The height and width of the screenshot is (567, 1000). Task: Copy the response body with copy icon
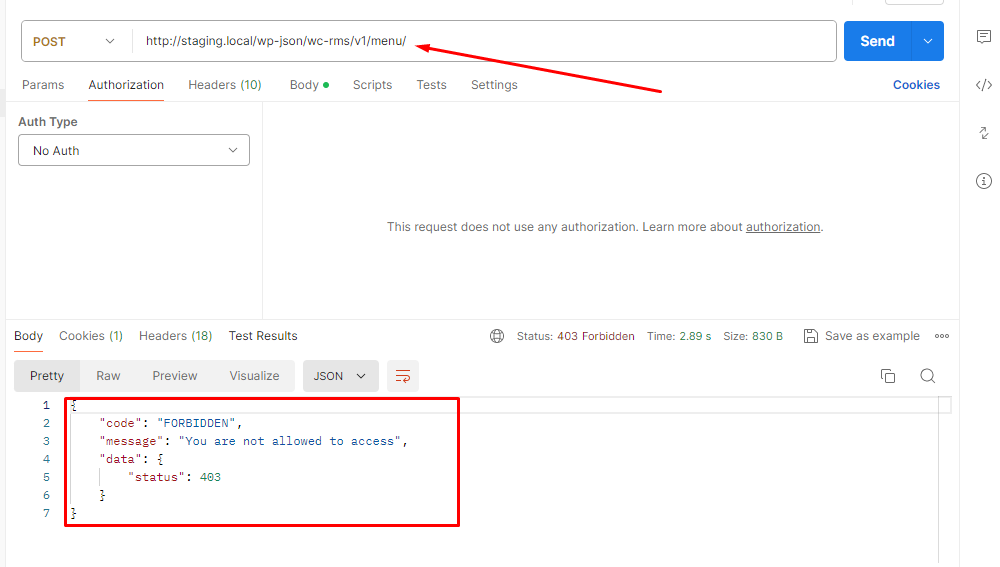(x=887, y=376)
